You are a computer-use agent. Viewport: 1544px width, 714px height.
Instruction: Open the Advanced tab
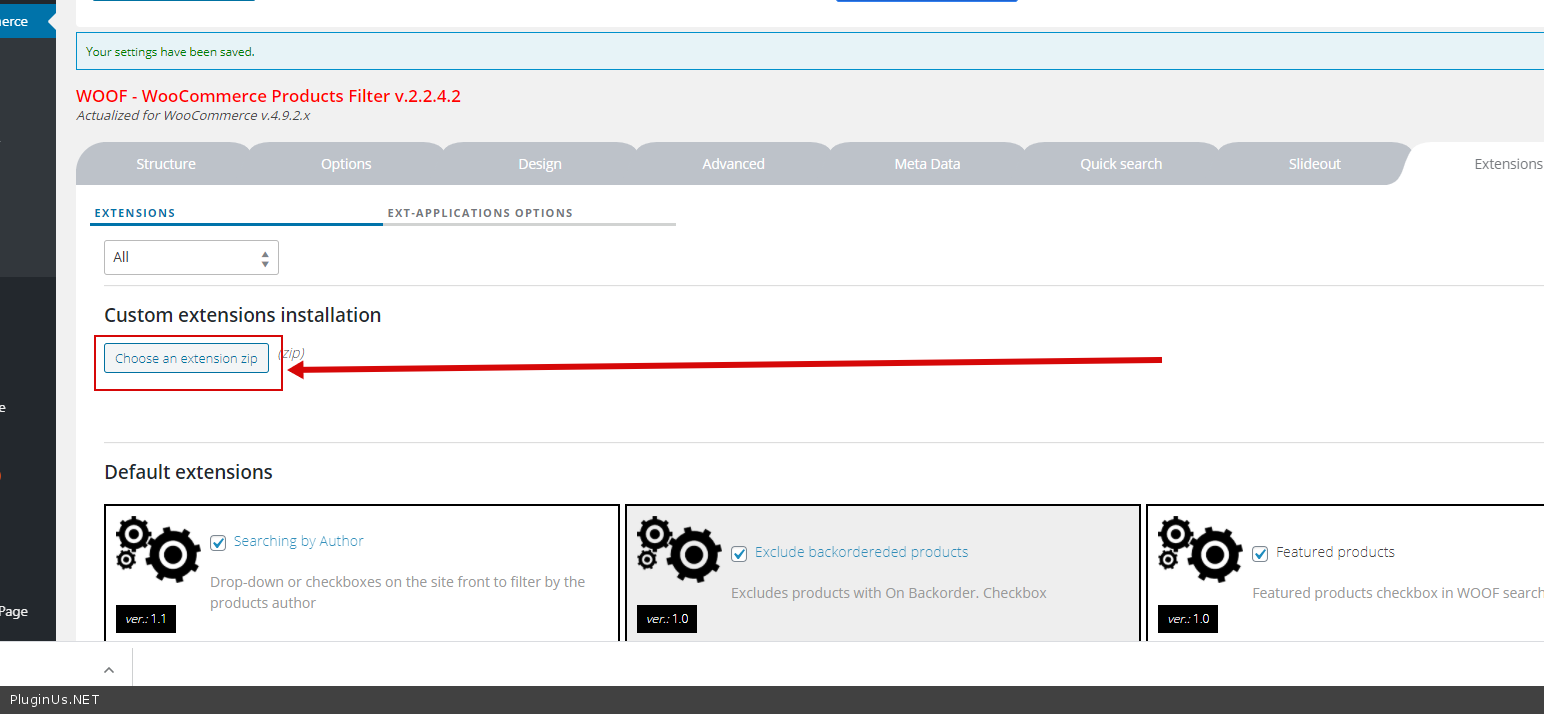pyautogui.click(x=733, y=164)
